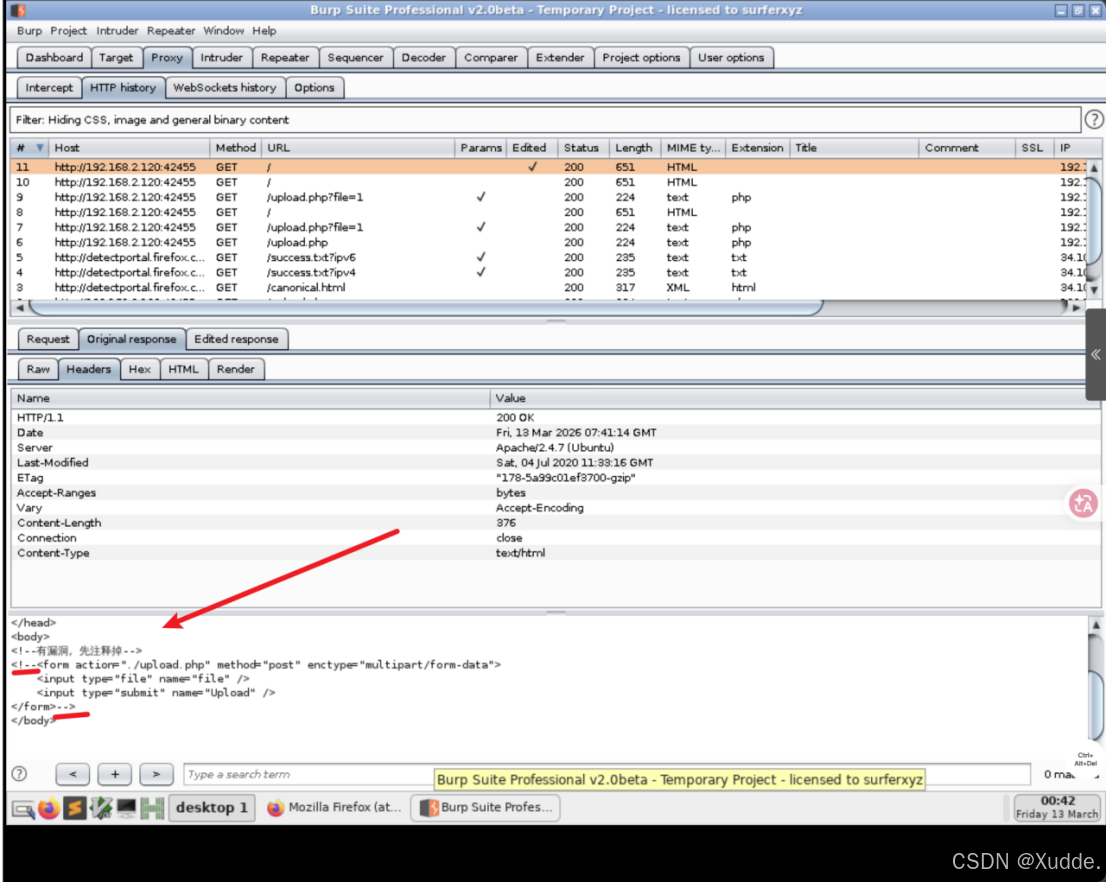This screenshot has height=882, width=1106.
Task: Go to User options tab
Action: click(731, 58)
